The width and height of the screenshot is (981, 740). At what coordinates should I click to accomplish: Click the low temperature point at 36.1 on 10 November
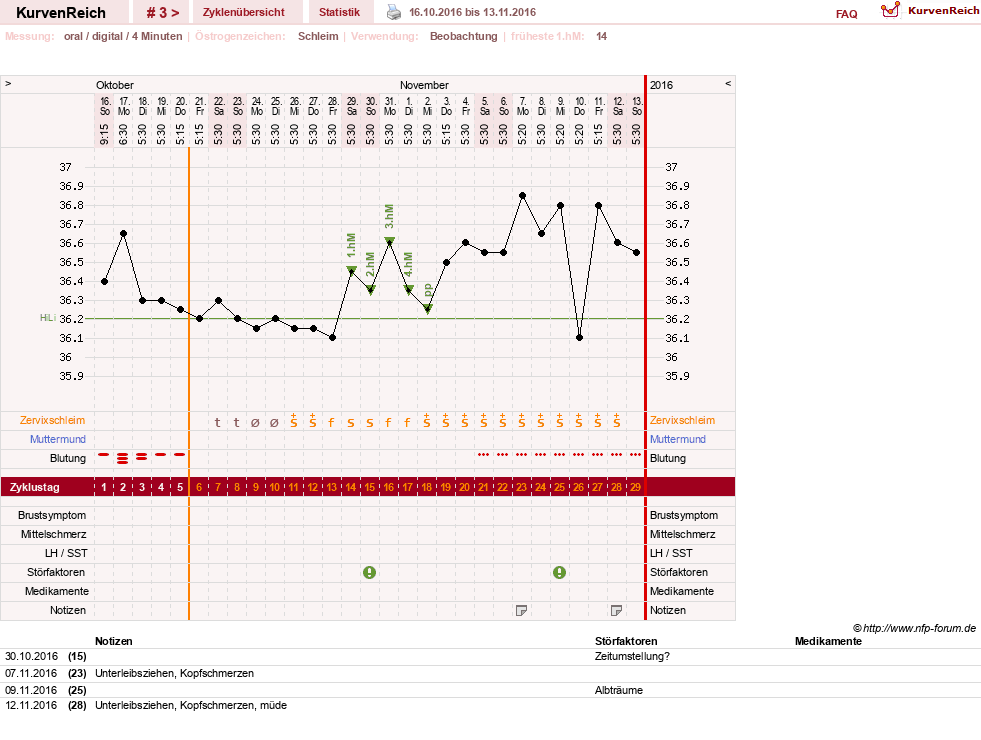[579, 338]
